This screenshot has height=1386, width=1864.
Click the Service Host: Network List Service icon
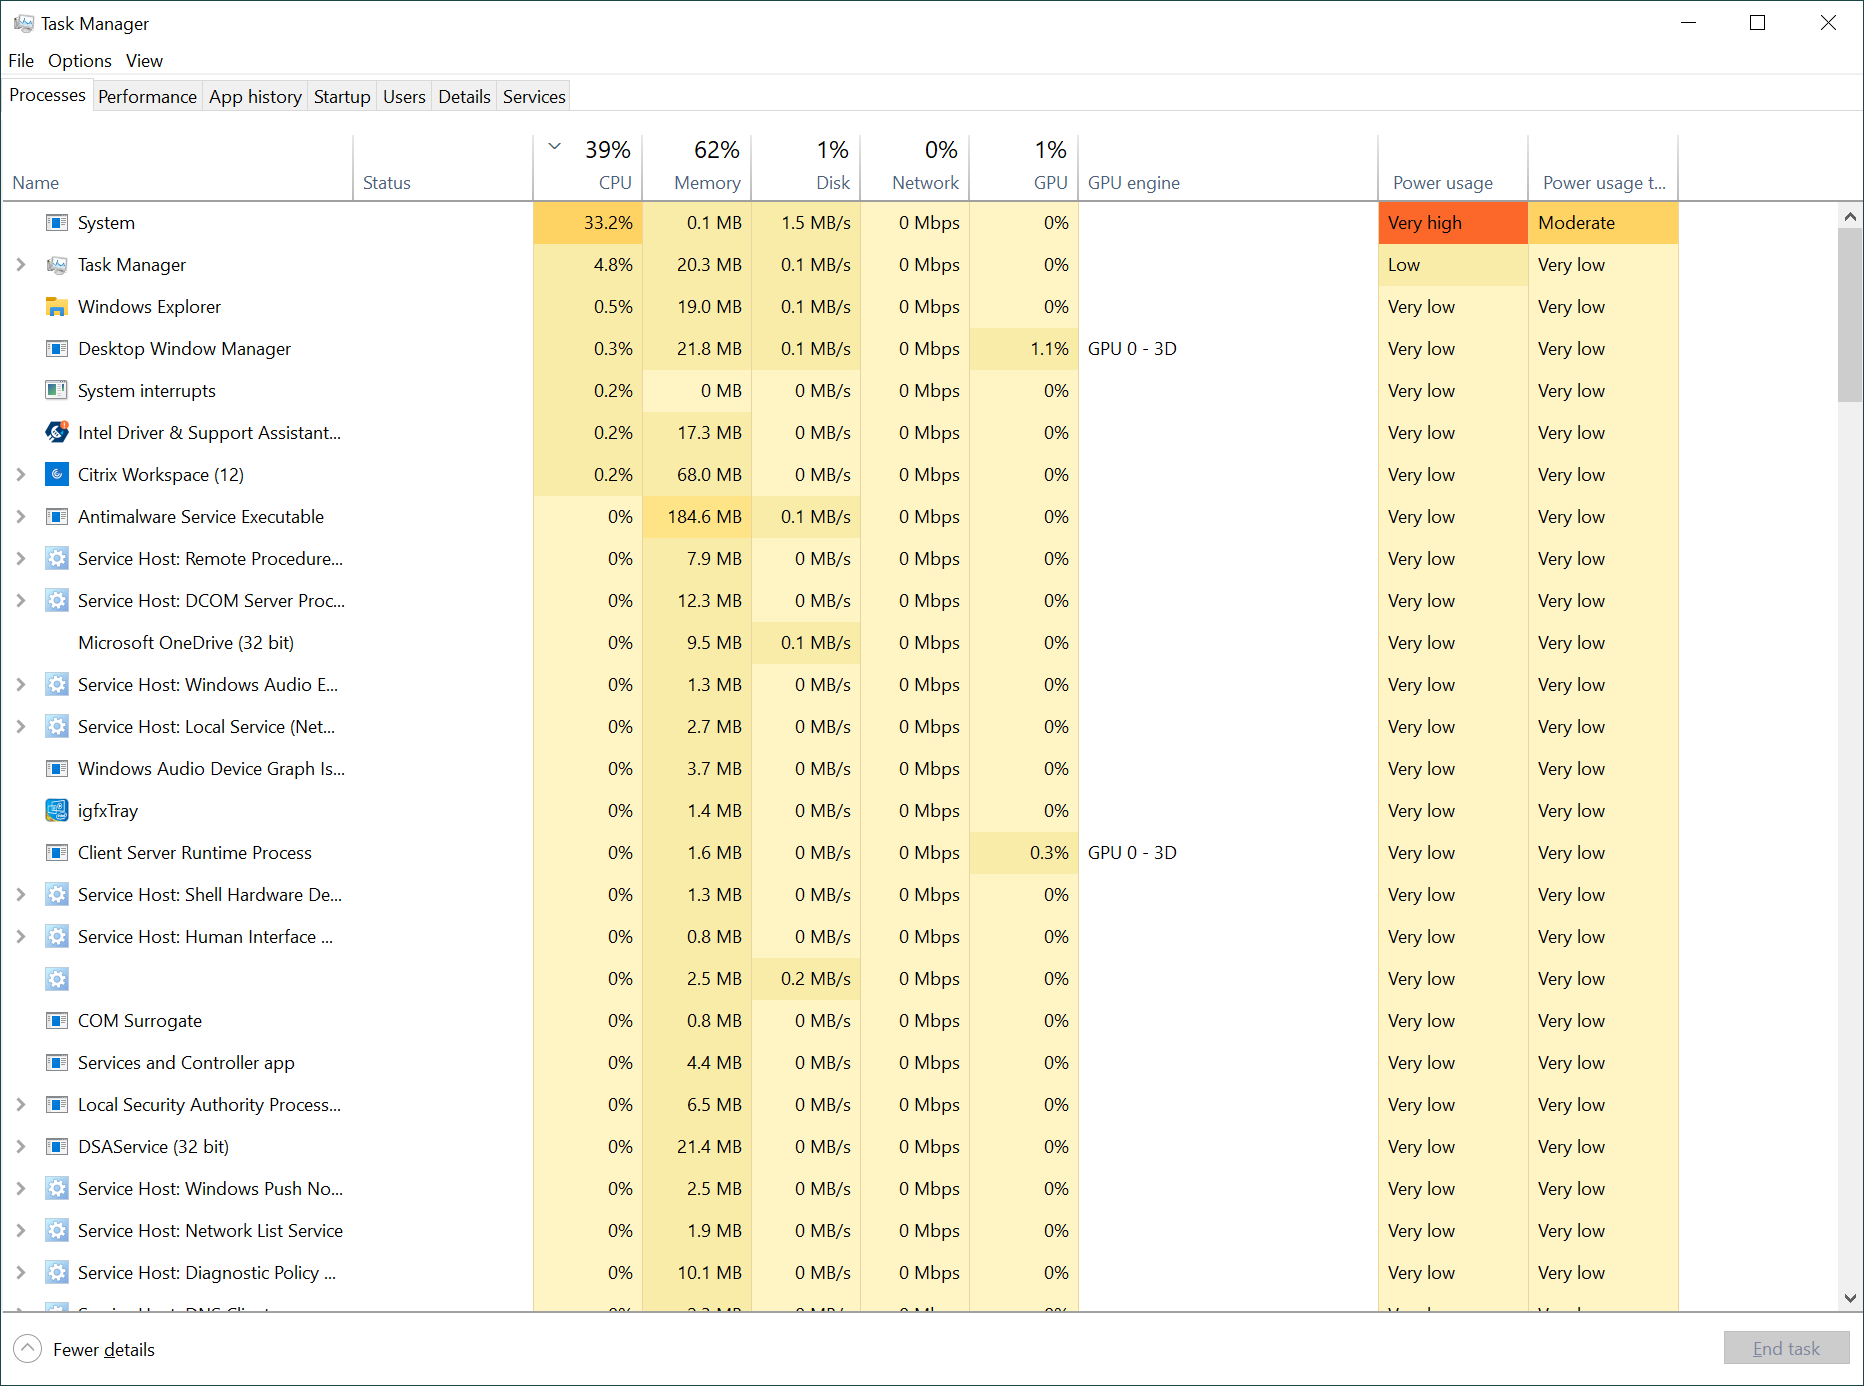pos(57,1231)
